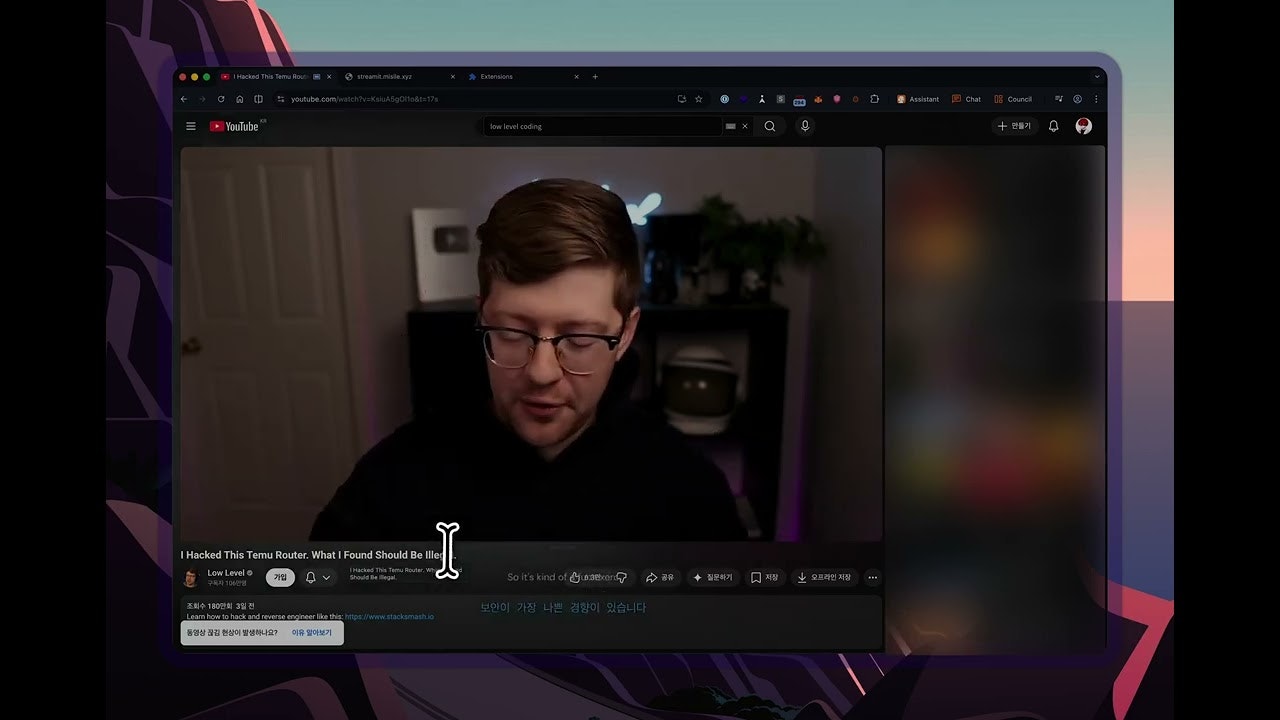Open YouTube notifications bell
1280x720 pixels.
click(x=1053, y=126)
